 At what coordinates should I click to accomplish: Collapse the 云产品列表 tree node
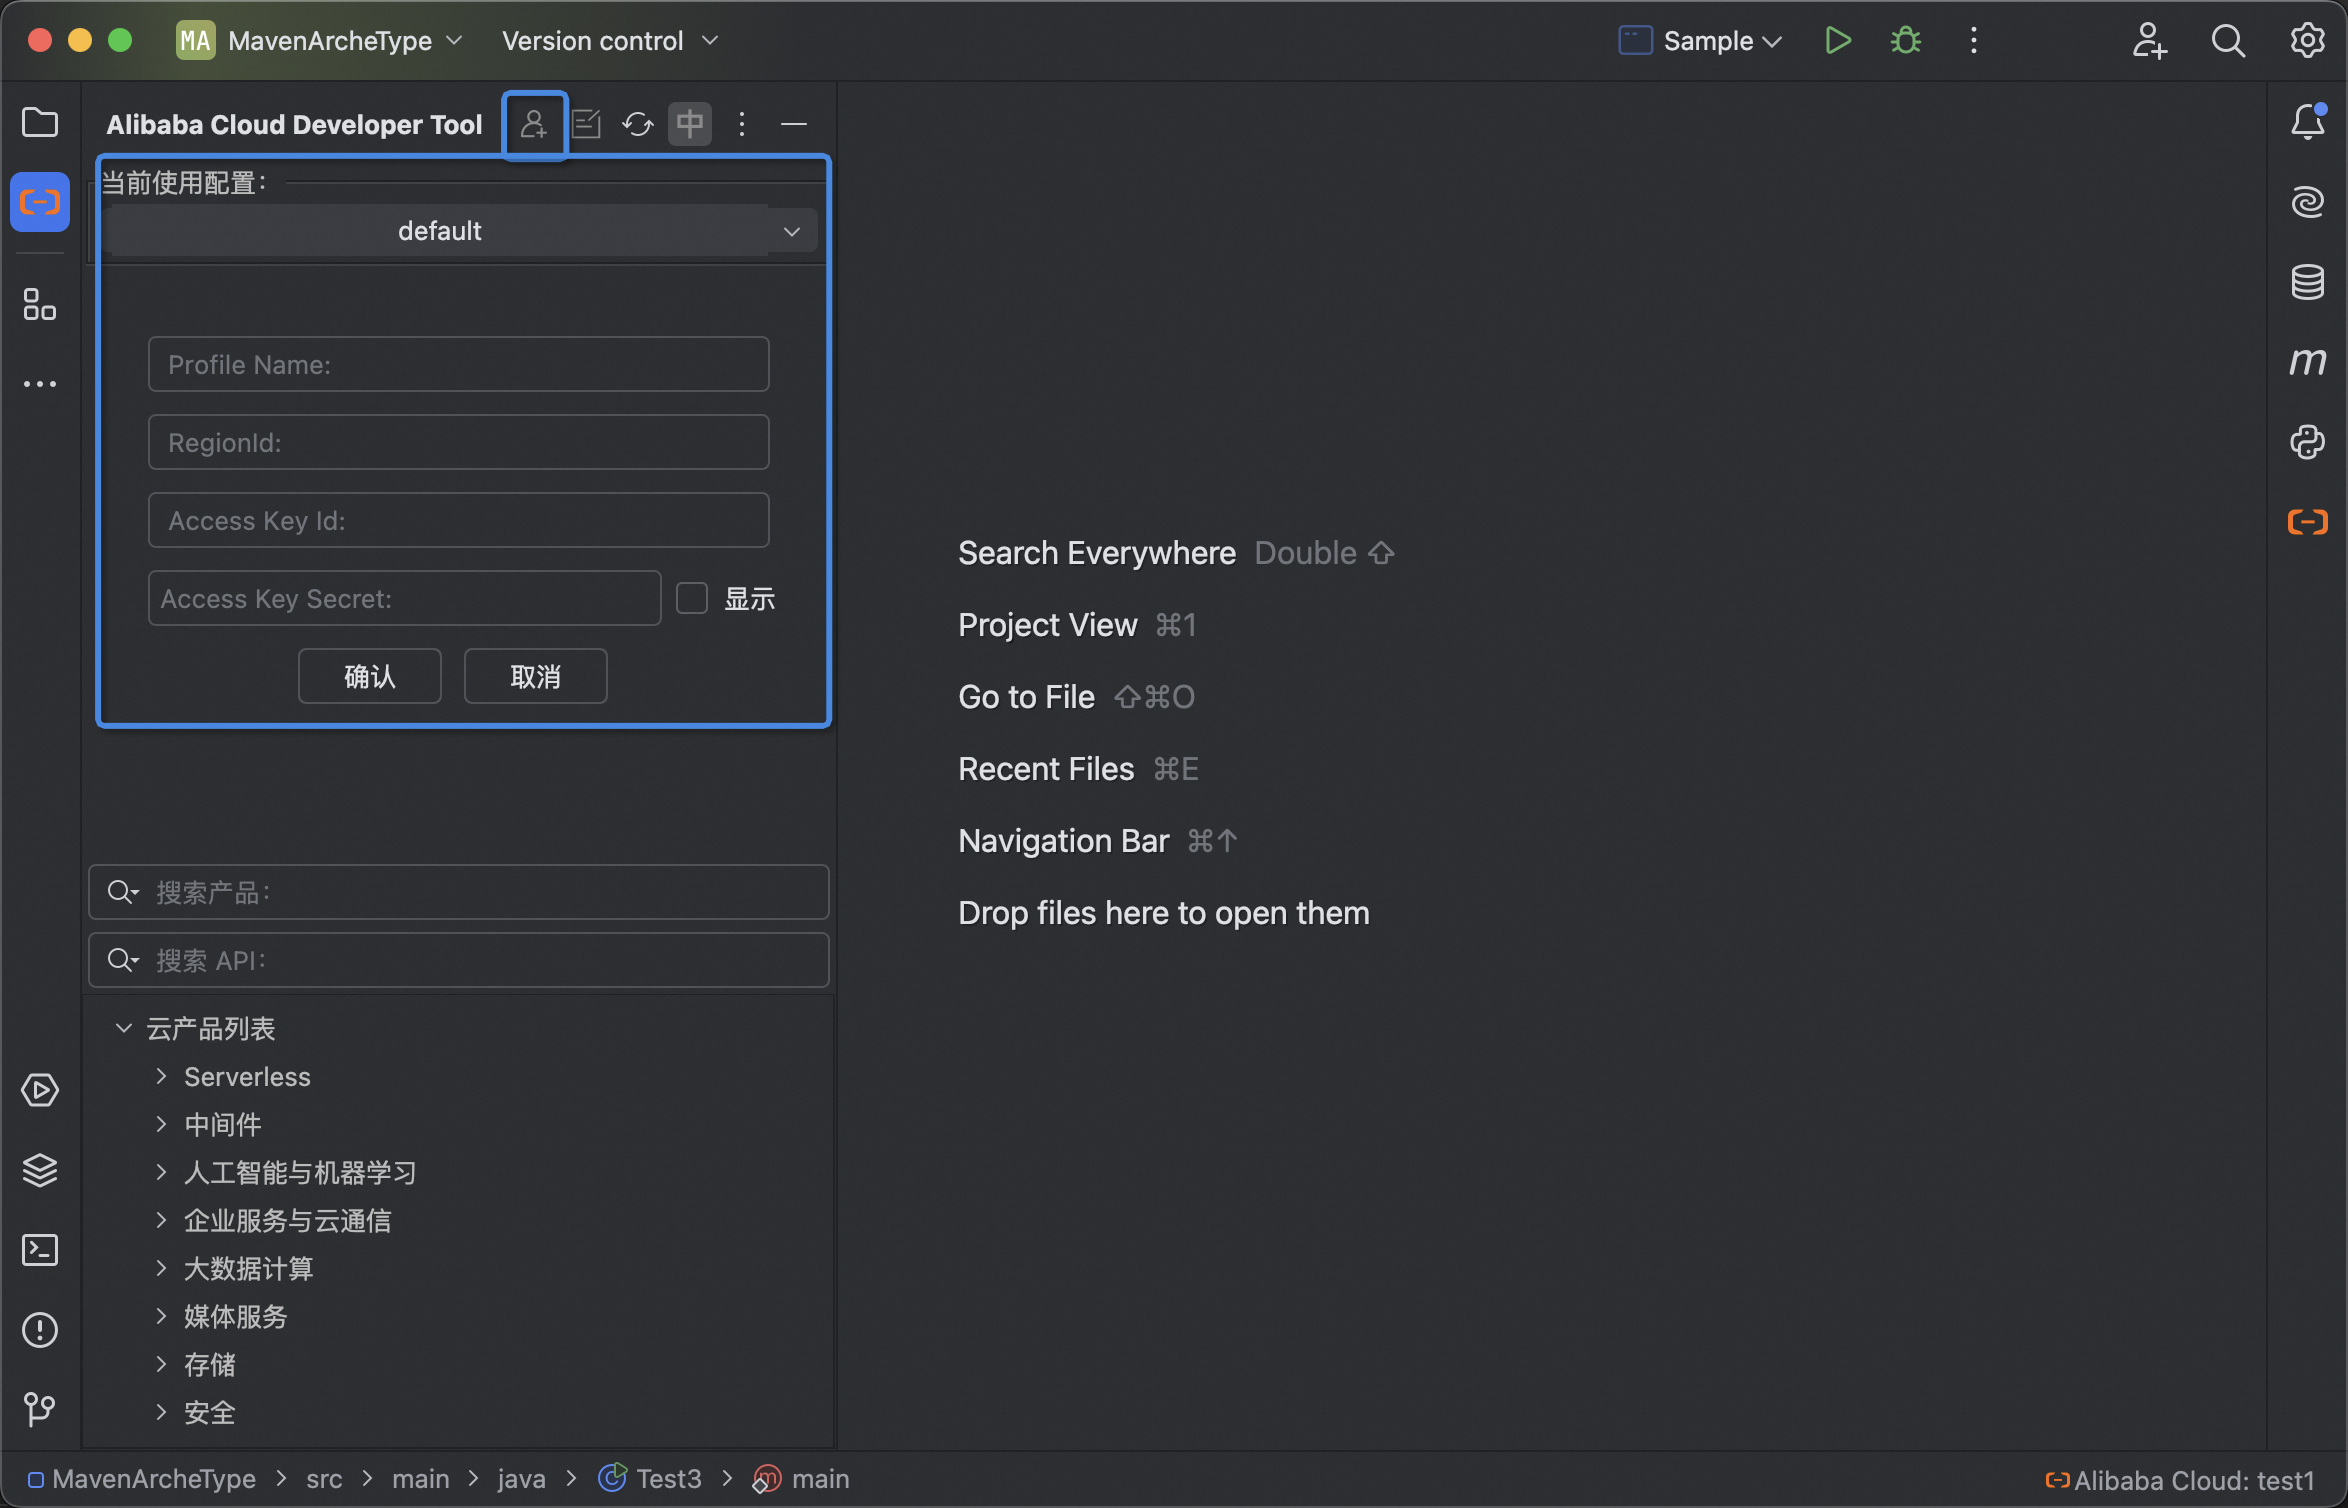pos(124,1028)
